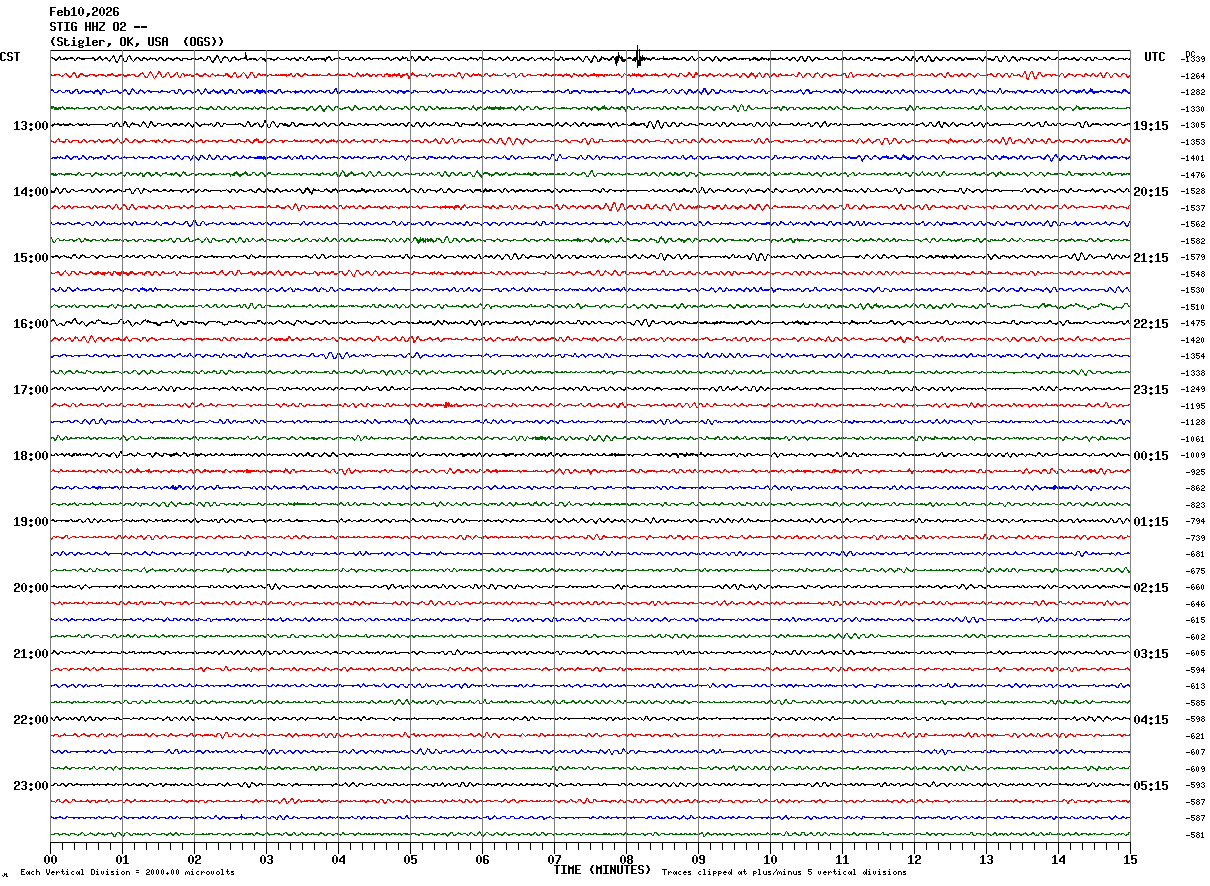This screenshot has width=1210, height=886.
Task: Click the -1476 DC offset value
Action: pyautogui.click(x=1193, y=175)
